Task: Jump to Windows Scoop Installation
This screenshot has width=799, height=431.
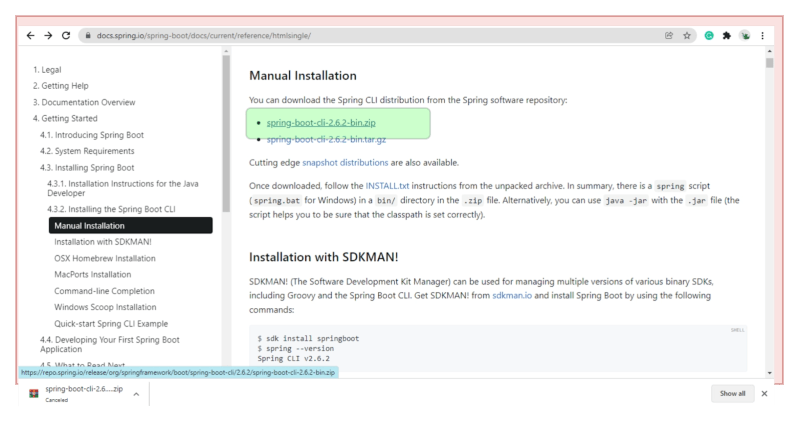Action: [x=105, y=307]
